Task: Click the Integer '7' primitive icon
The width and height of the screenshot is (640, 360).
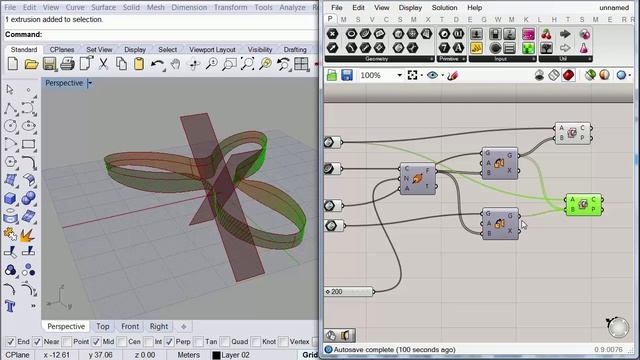Action: (x=444, y=48)
